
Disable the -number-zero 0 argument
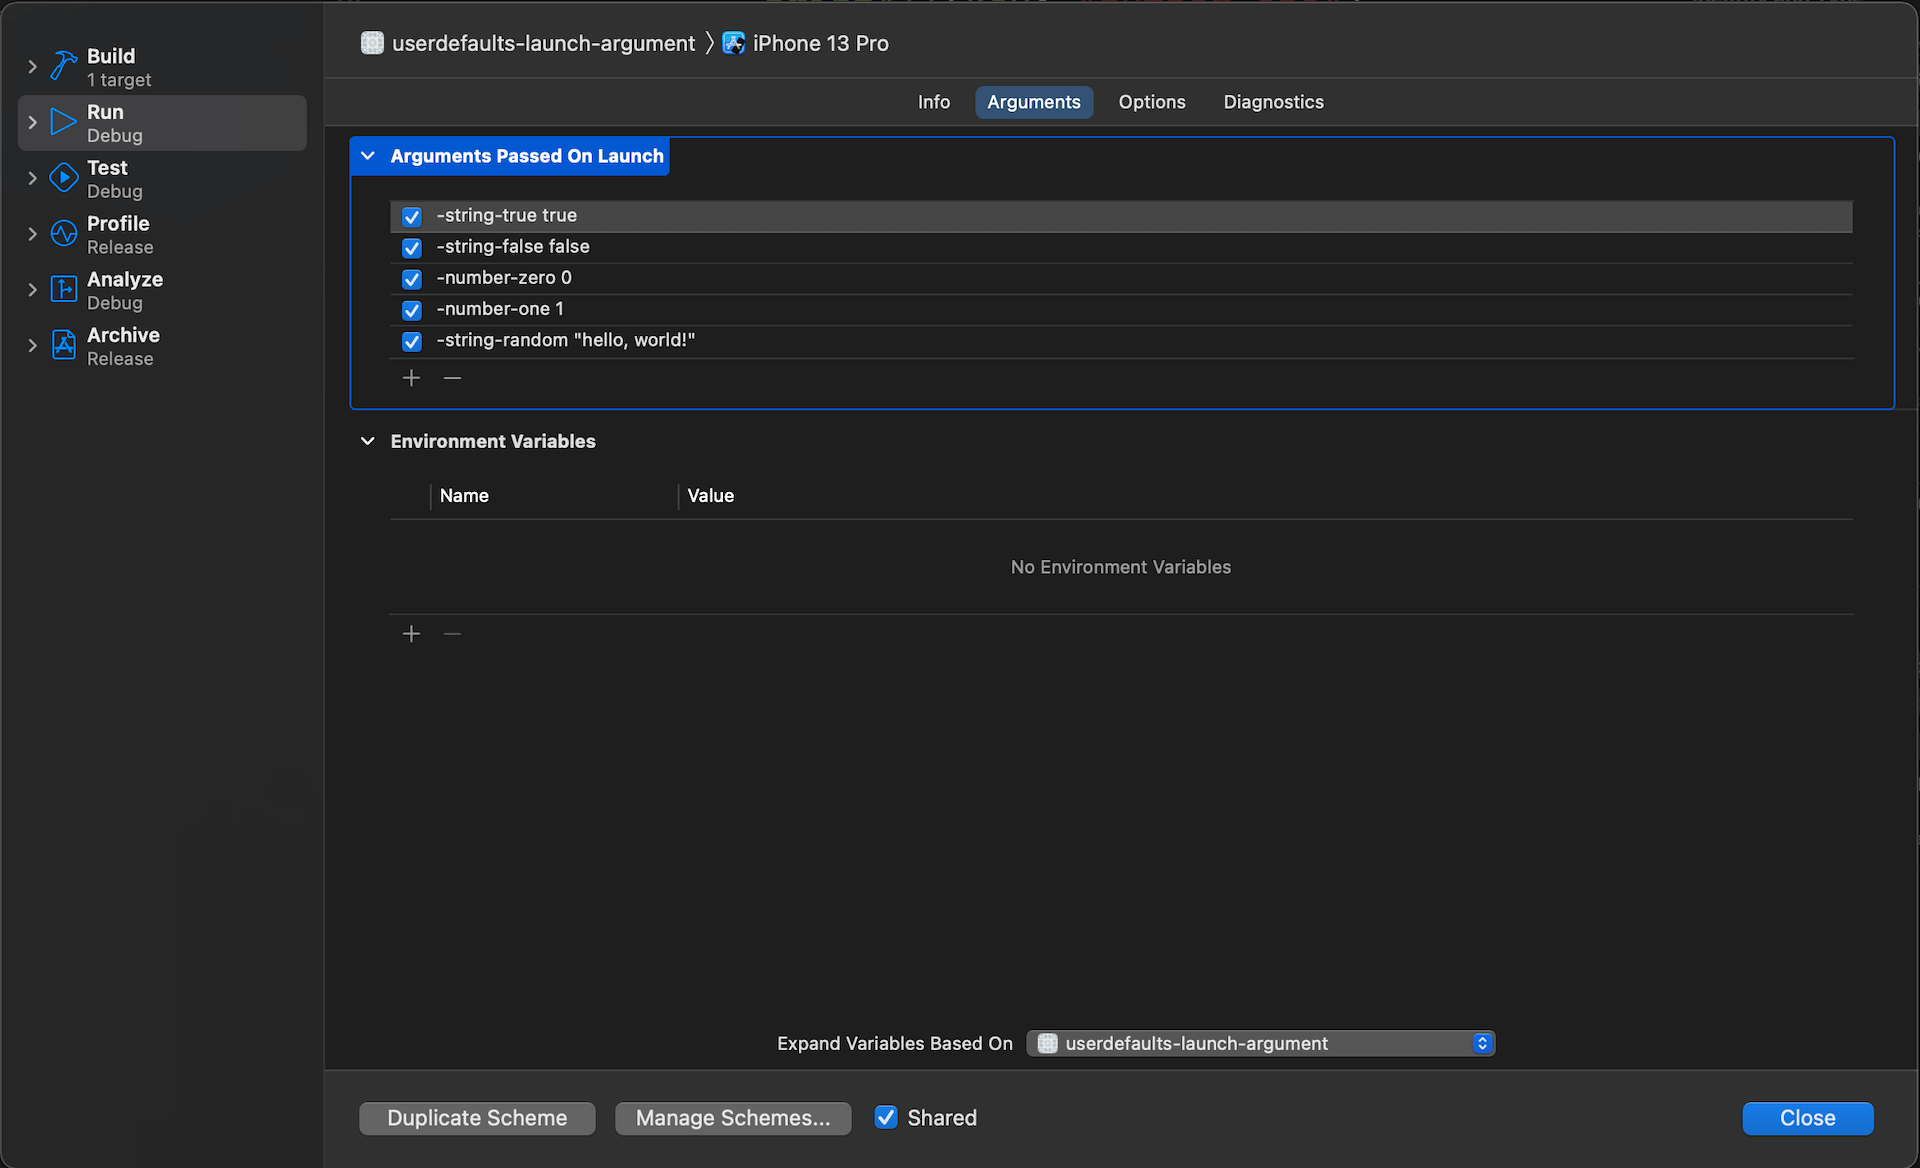(x=412, y=279)
